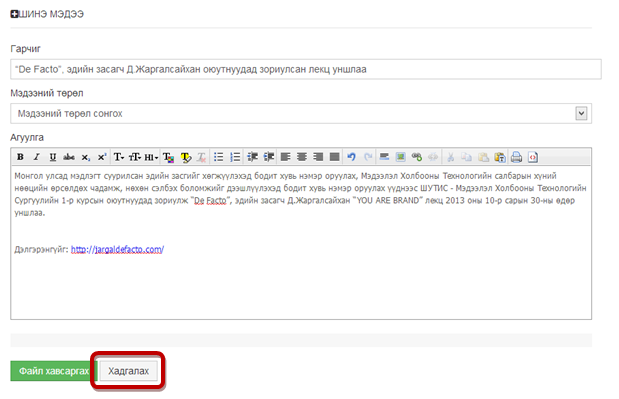
Task: Apply strikethrough formatting
Action: click(69, 157)
